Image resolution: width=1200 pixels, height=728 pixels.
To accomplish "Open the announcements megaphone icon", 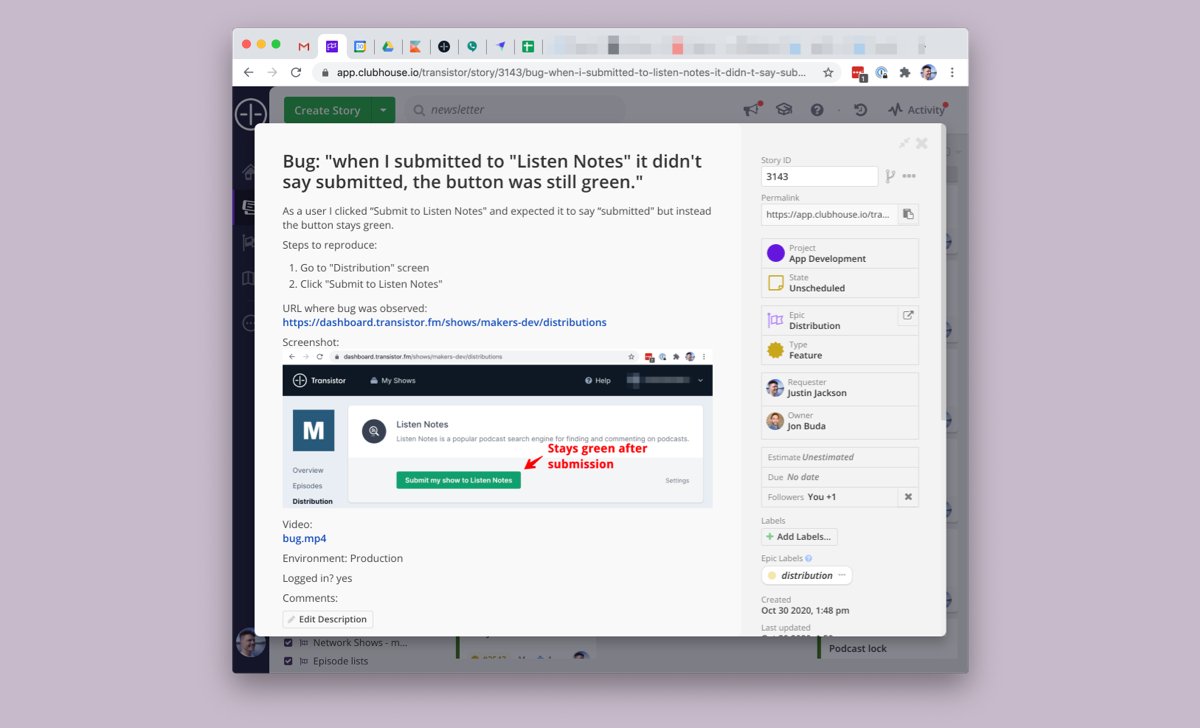I will [x=751, y=110].
